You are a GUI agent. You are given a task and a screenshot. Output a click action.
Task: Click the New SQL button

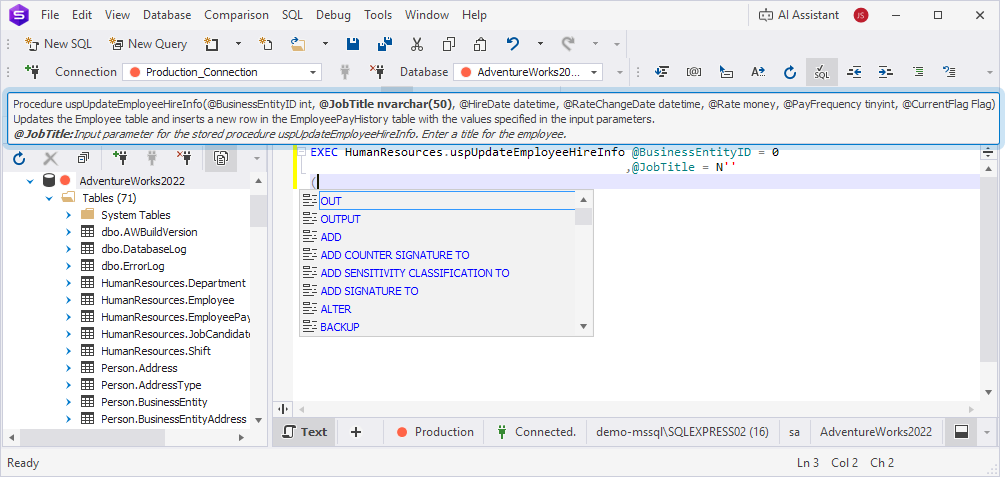(x=60, y=44)
